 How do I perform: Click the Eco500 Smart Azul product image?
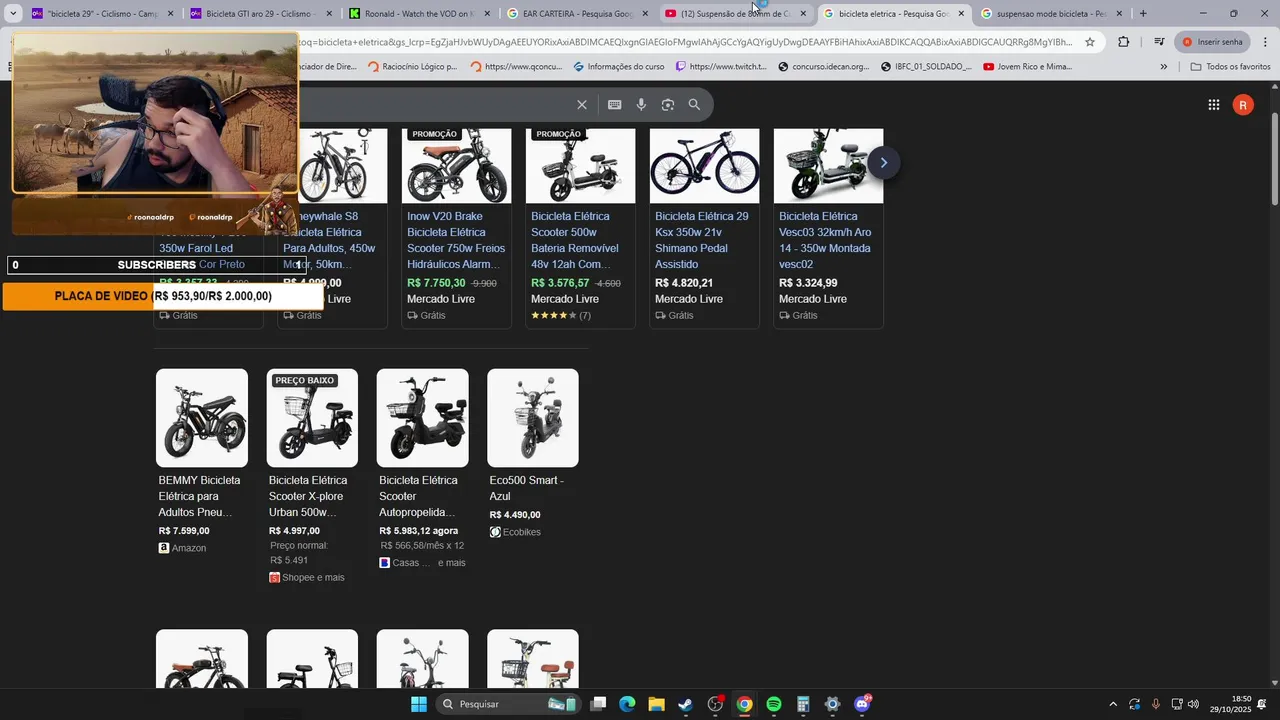click(x=533, y=418)
